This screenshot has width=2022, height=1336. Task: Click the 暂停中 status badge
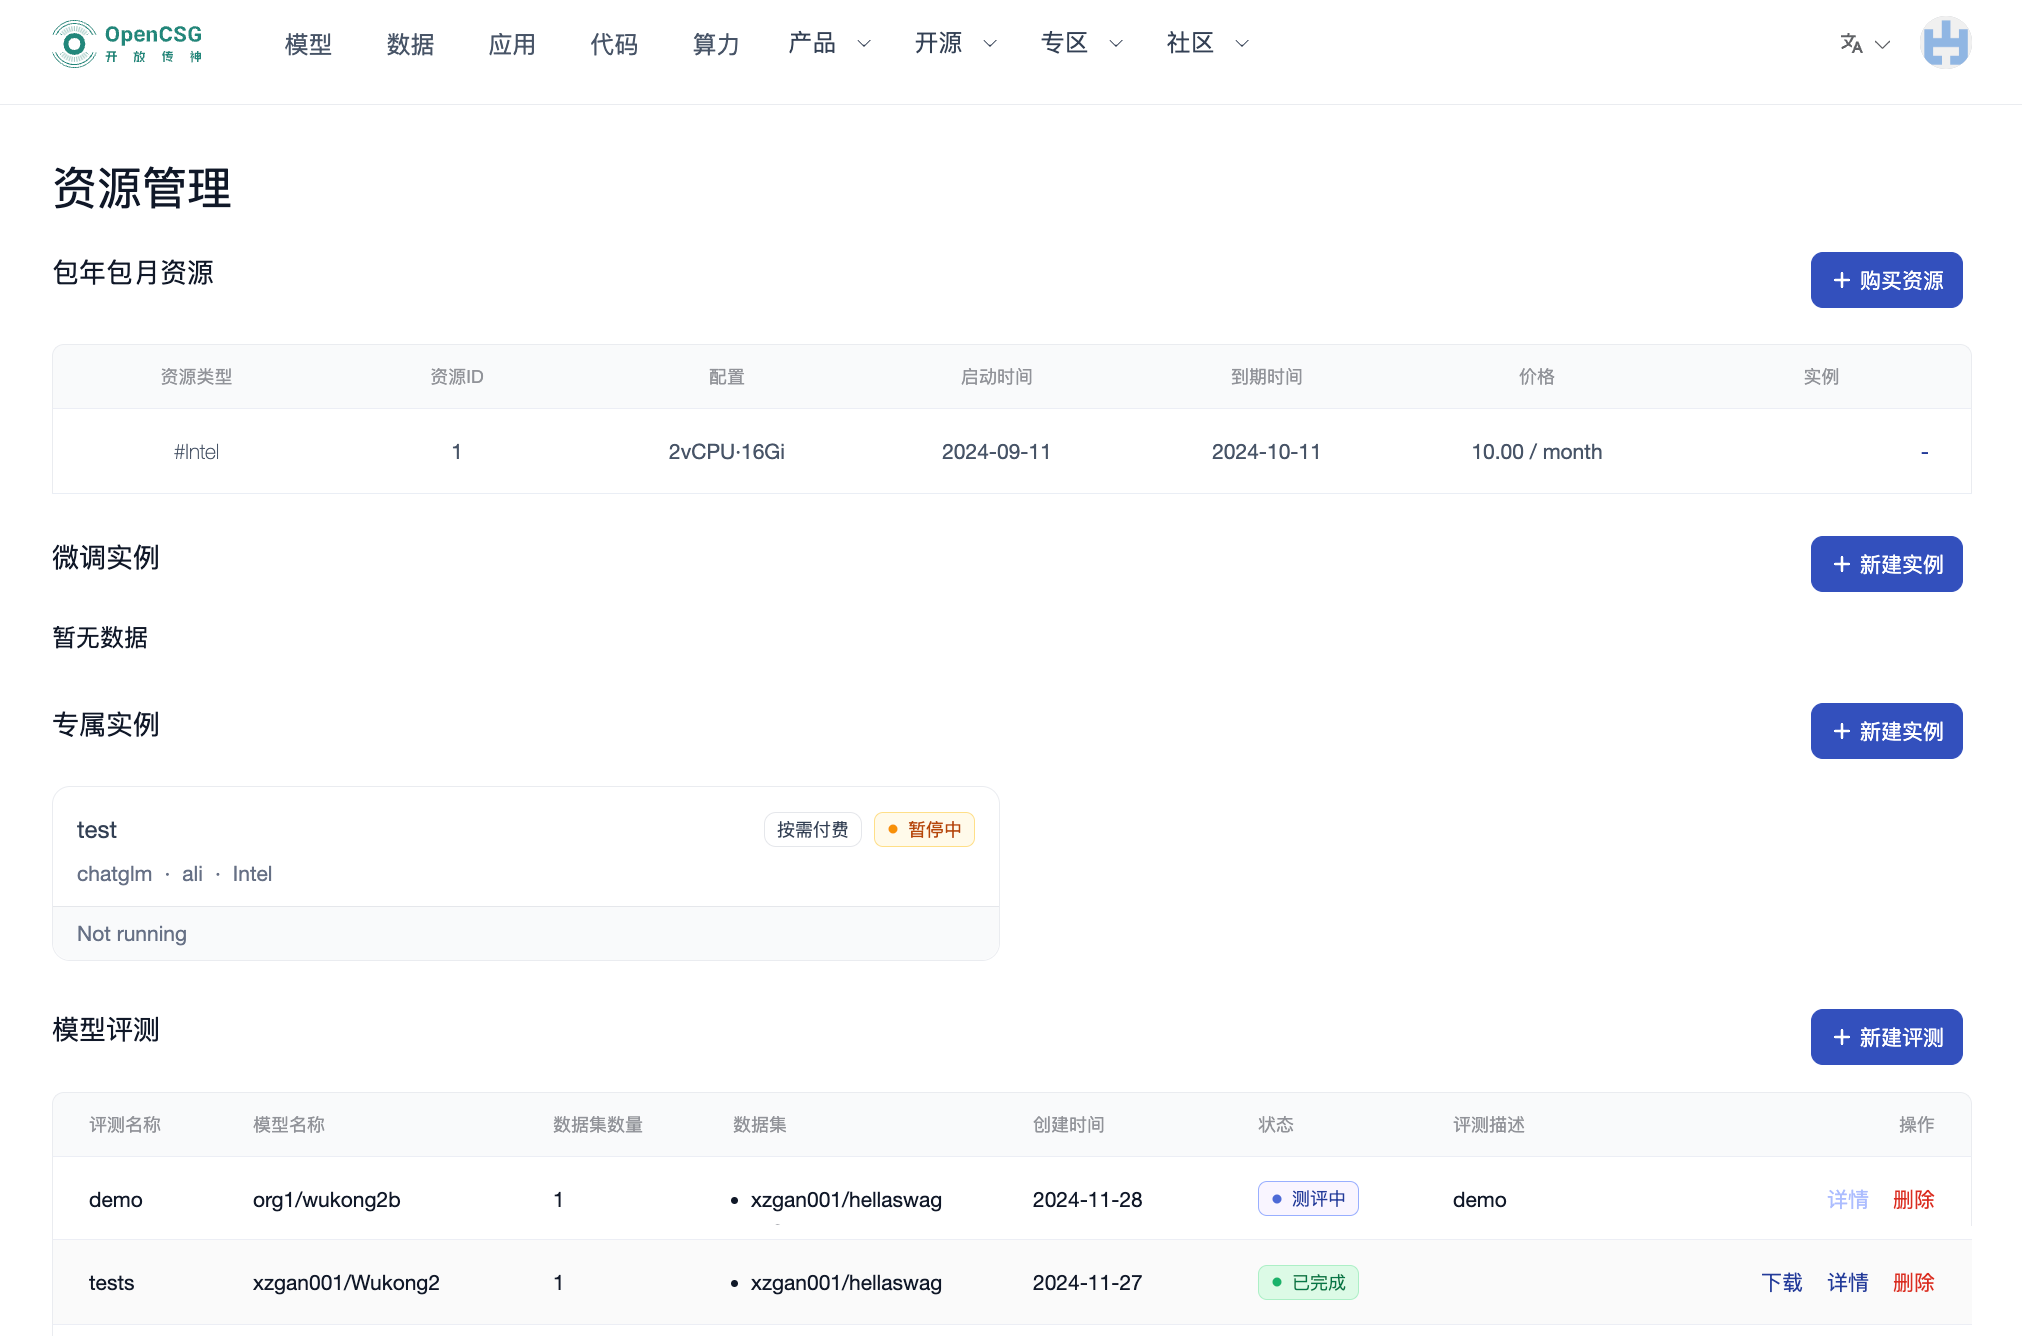pos(923,830)
